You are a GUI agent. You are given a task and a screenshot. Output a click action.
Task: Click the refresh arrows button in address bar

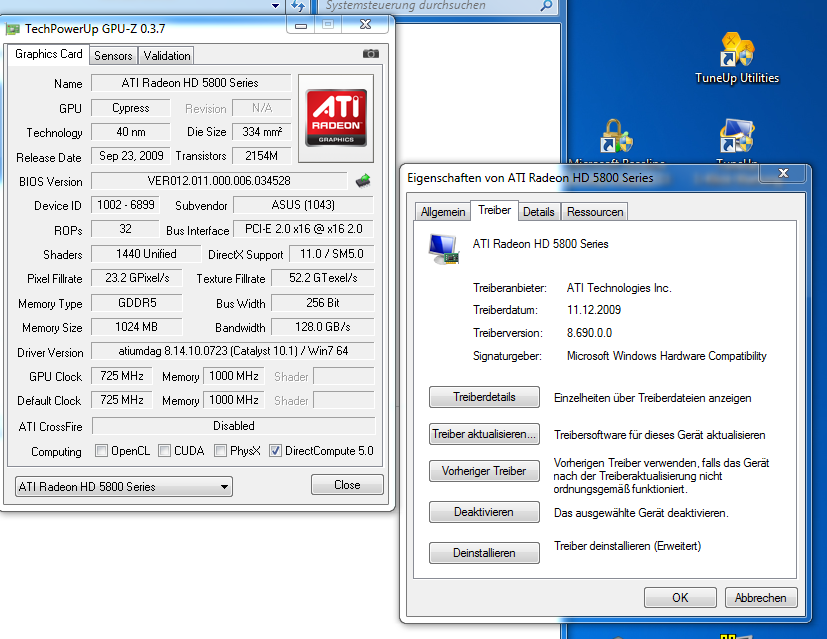click(x=298, y=6)
